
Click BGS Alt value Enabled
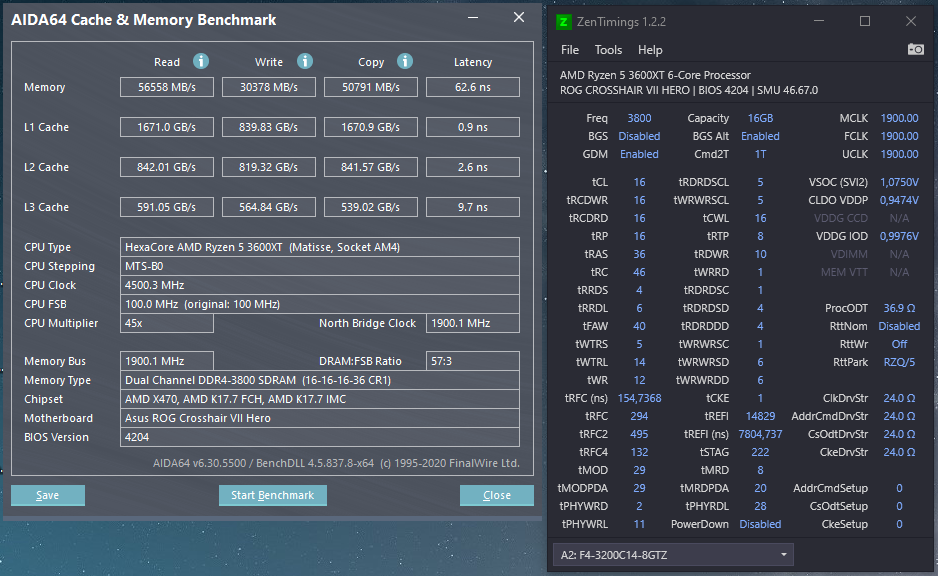(x=760, y=136)
